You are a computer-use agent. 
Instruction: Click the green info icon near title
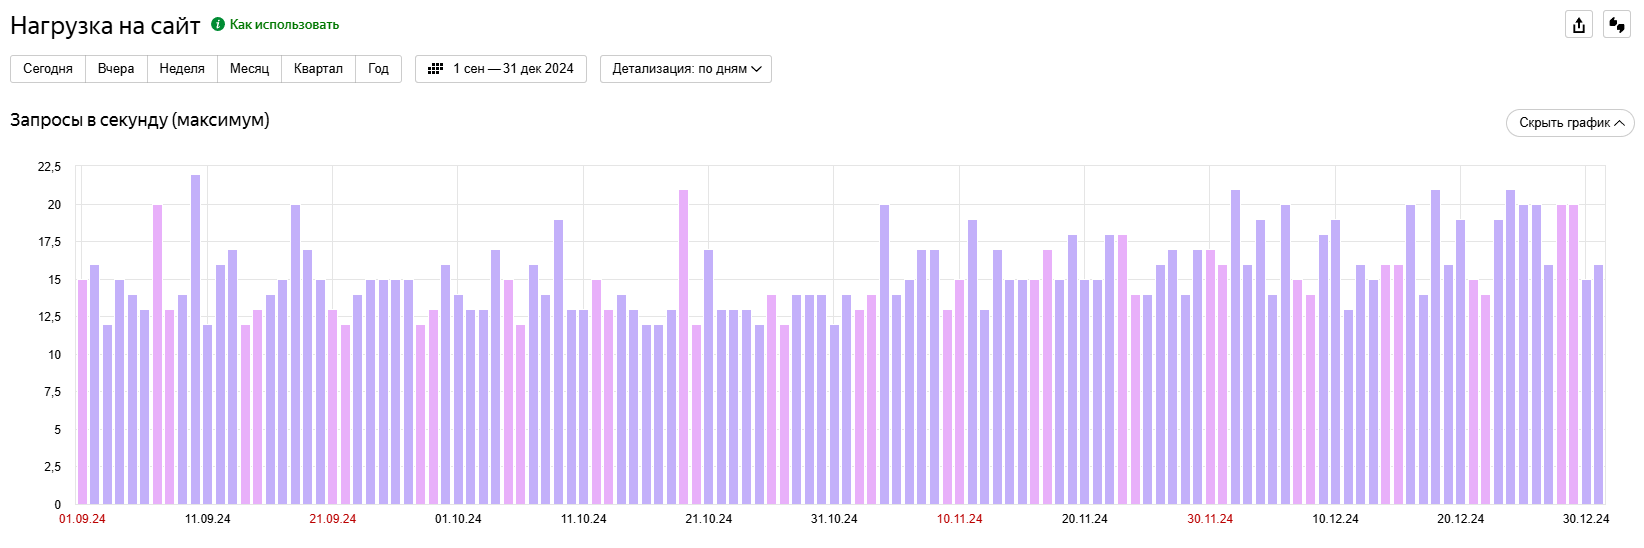pos(218,24)
